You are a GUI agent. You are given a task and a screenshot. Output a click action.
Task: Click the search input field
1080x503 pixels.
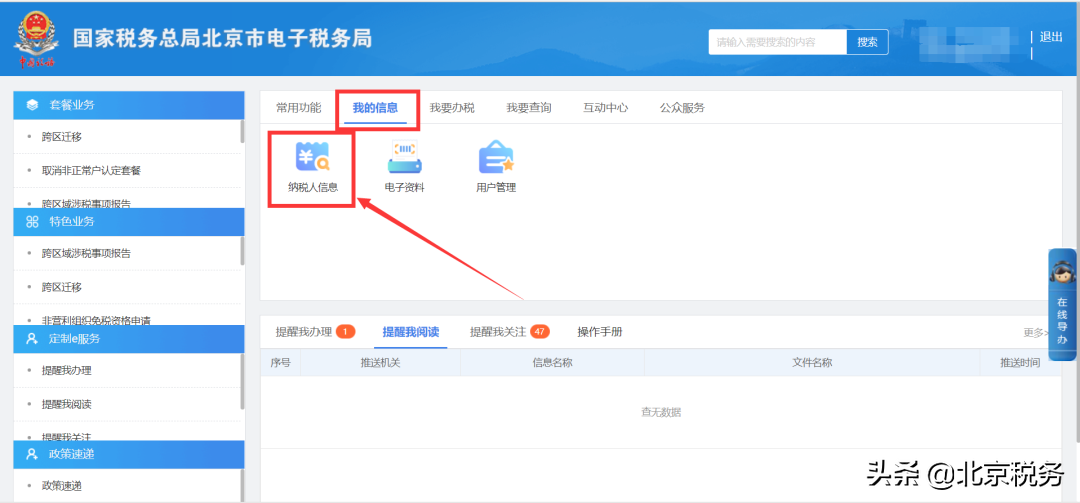tap(777, 42)
